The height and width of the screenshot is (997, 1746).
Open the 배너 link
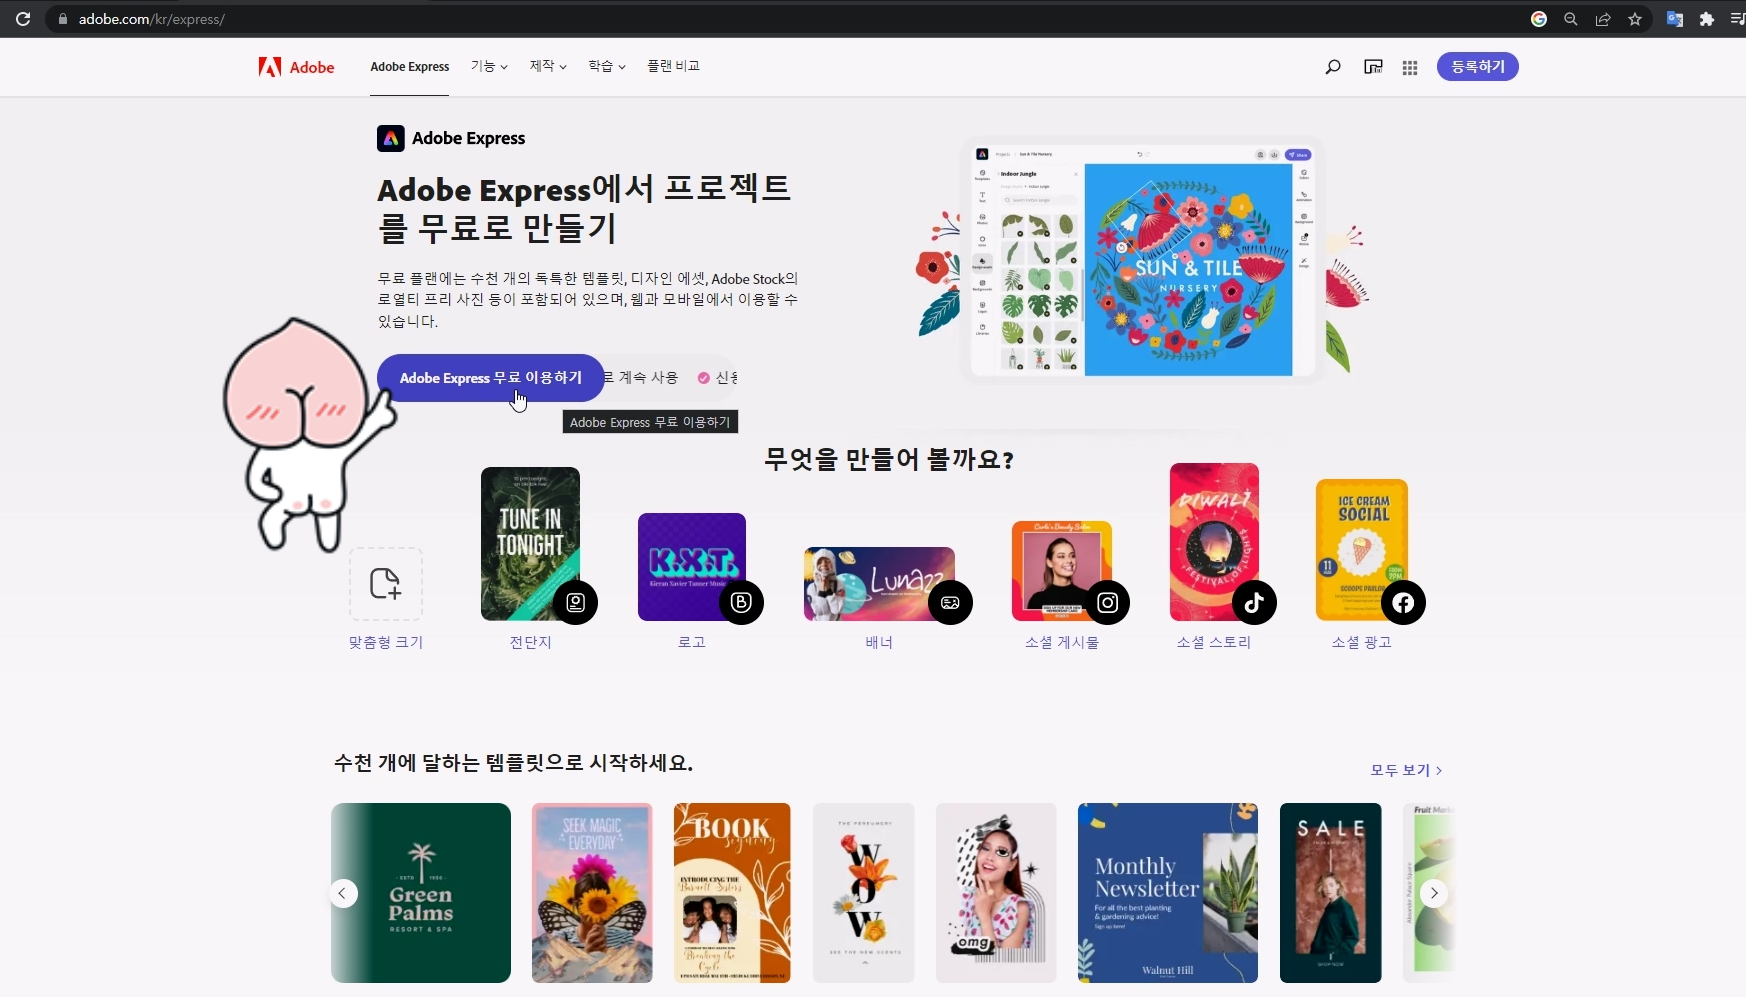(x=879, y=642)
